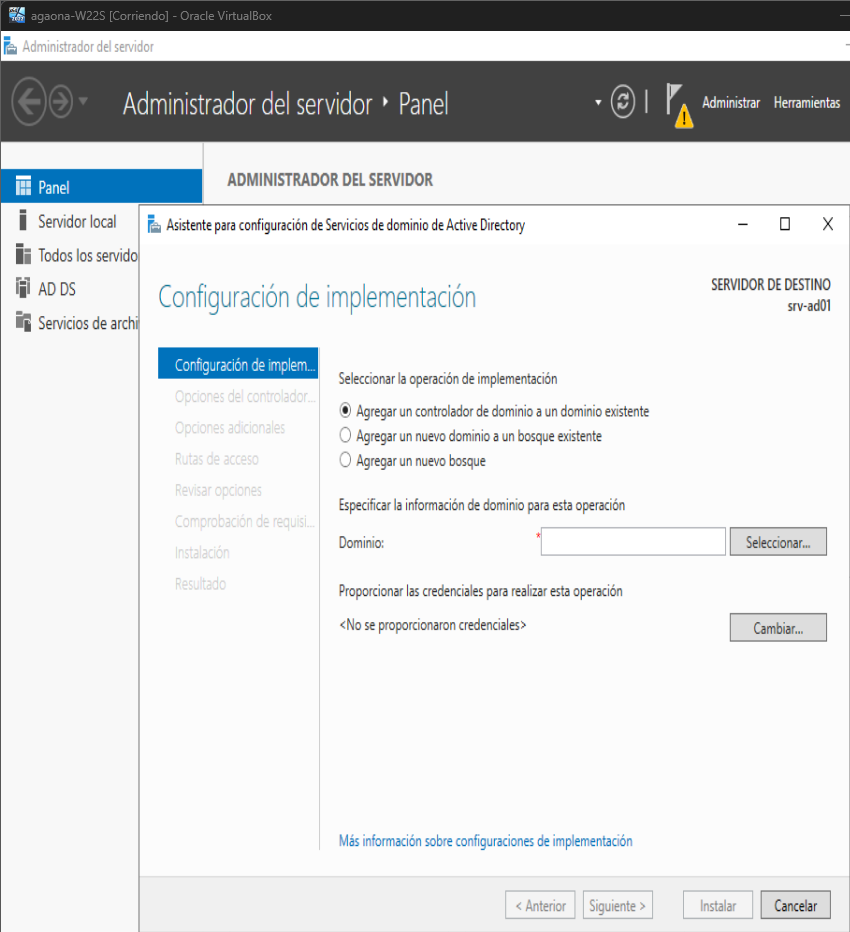The image size is (850, 932).
Task: Click the Seleccionar... button
Action: tap(778, 542)
